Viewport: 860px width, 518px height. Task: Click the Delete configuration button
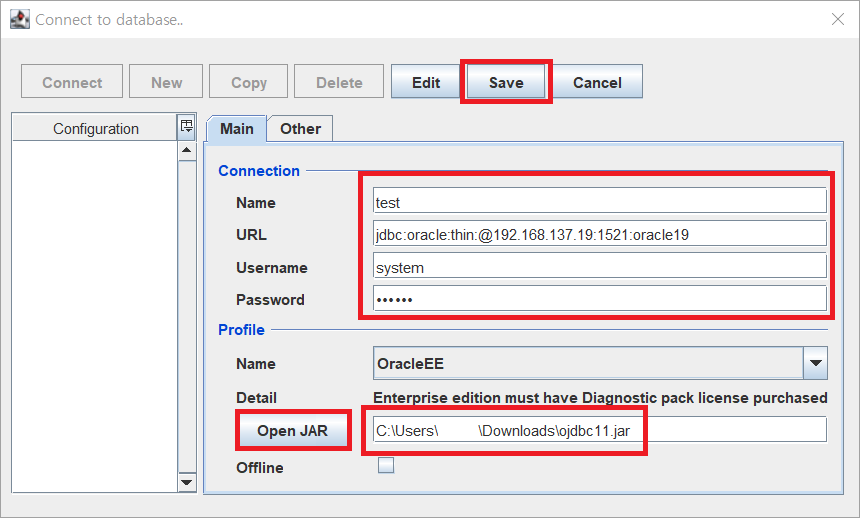coord(339,82)
